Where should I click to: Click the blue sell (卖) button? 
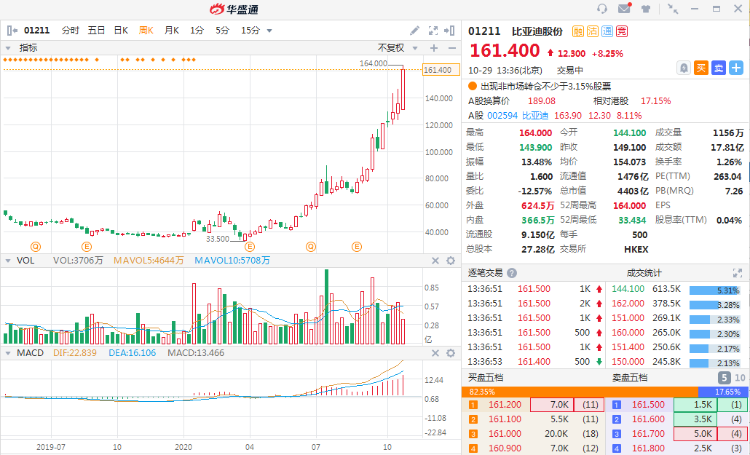click(718, 68)
